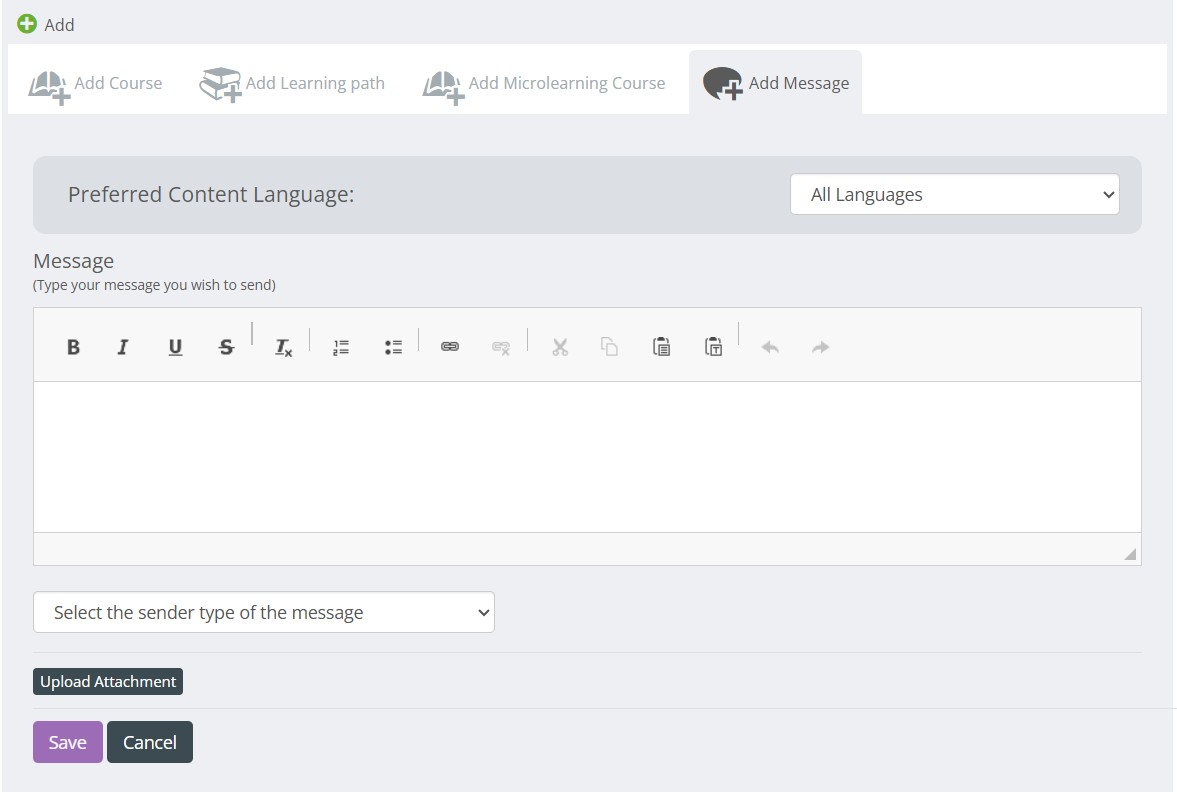Toggle underline formatting
Viewport: 1177px width, 792px height.
[175, 347]
